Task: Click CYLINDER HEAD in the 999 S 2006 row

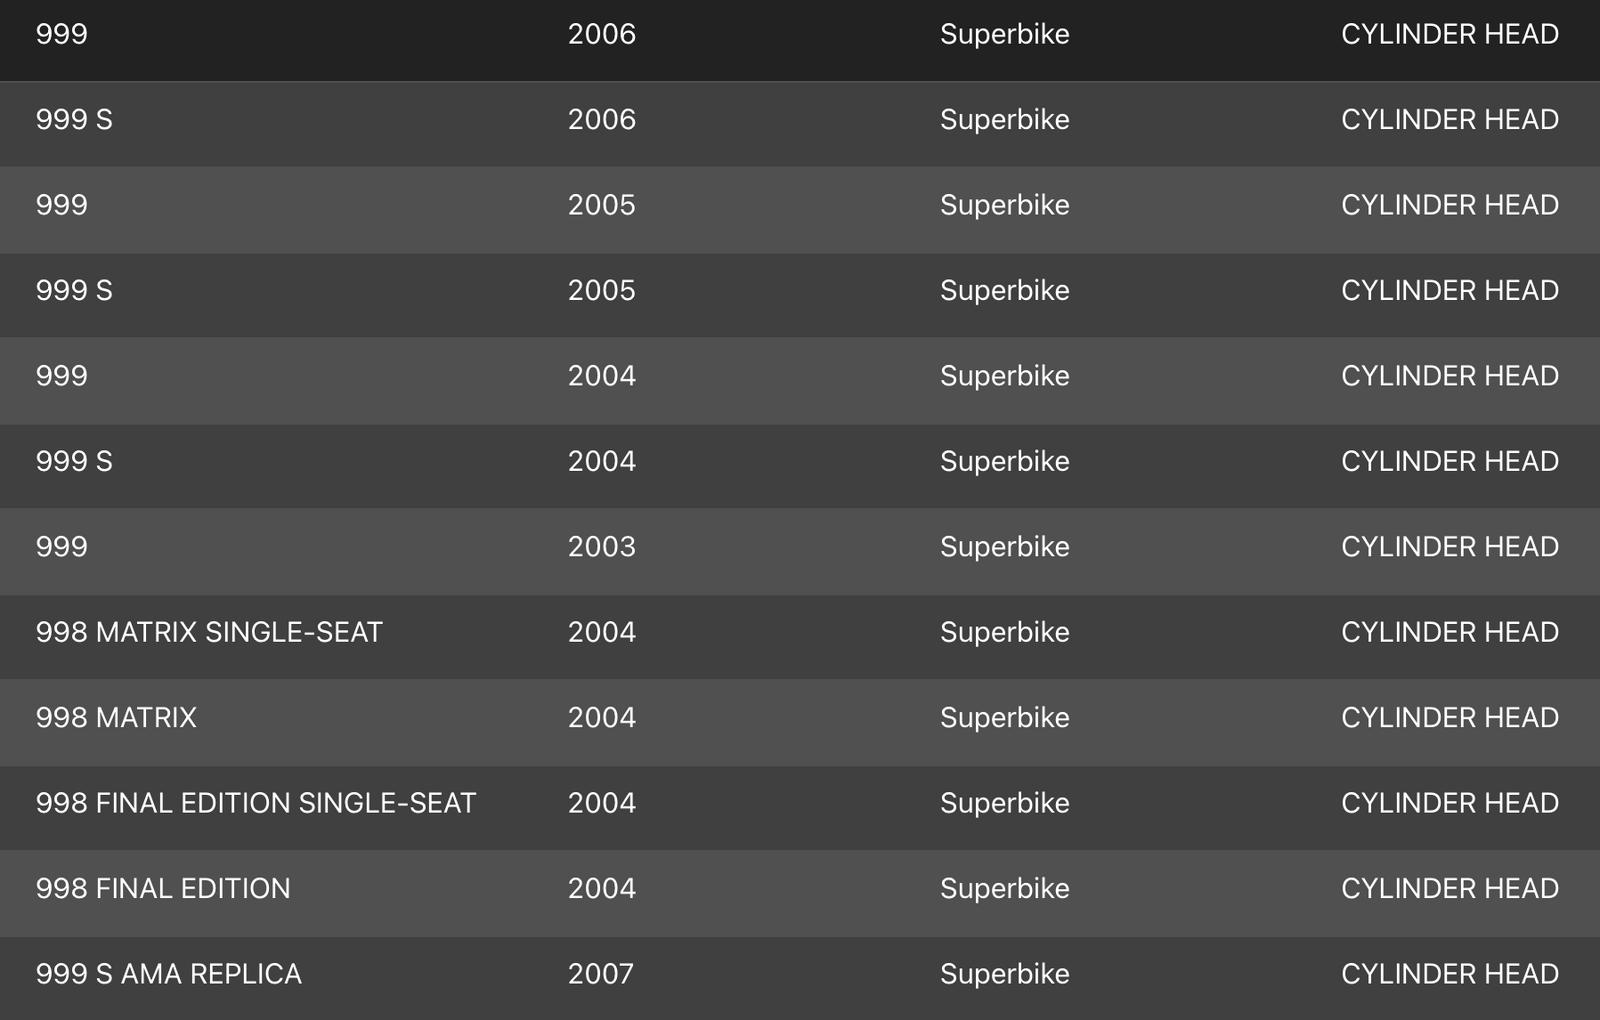Action: (x=1450, y=120)
